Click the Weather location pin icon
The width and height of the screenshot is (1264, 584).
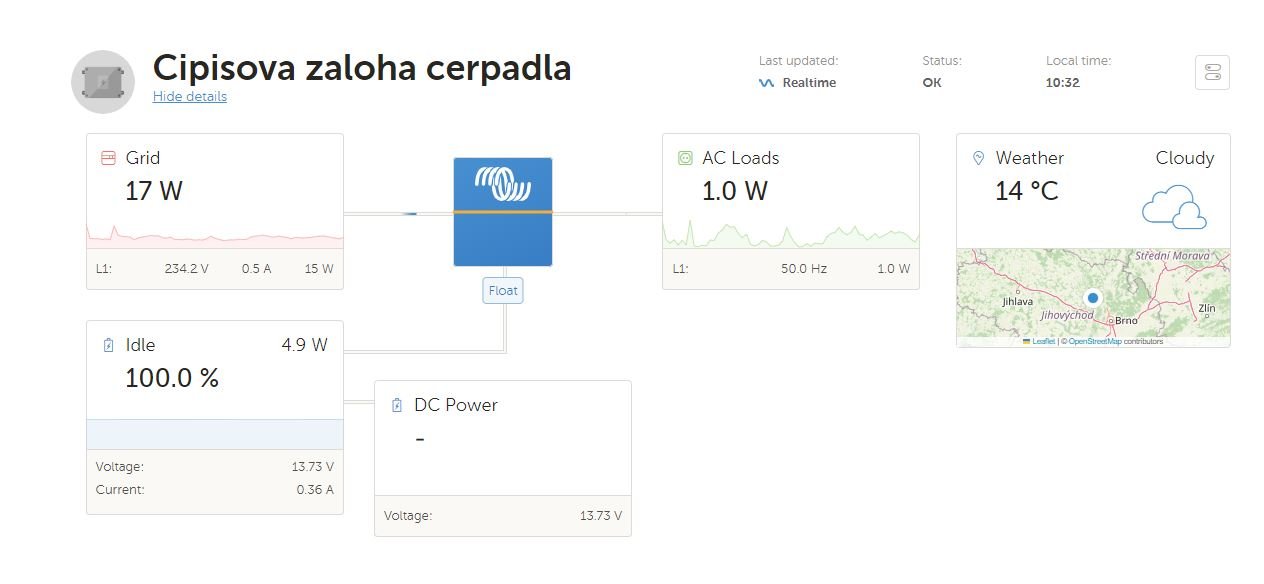pos(978,158)
